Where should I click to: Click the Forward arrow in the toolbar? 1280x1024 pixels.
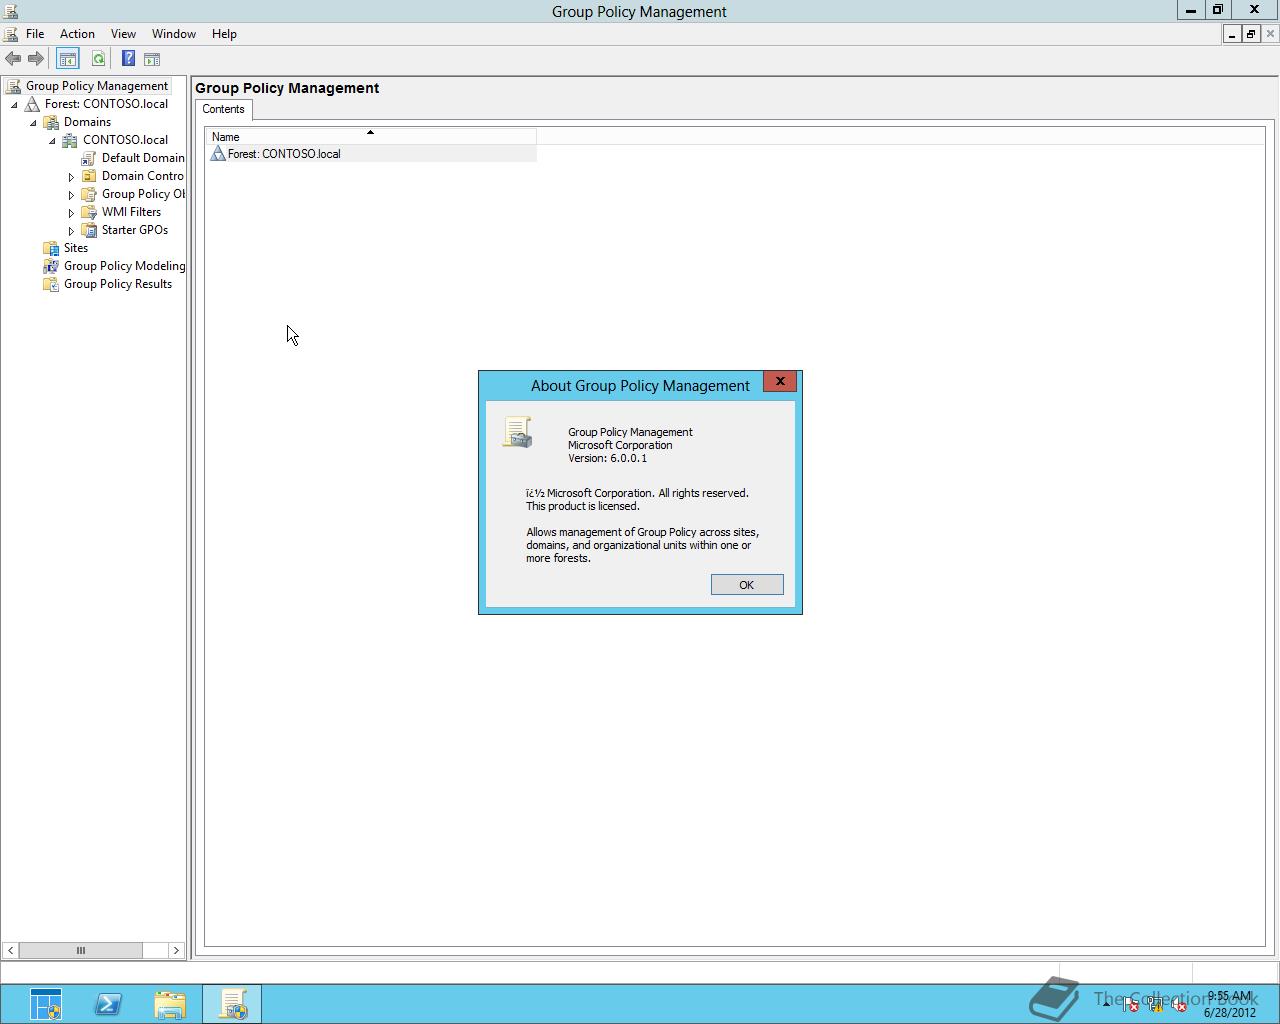click(x=35, y=59)
